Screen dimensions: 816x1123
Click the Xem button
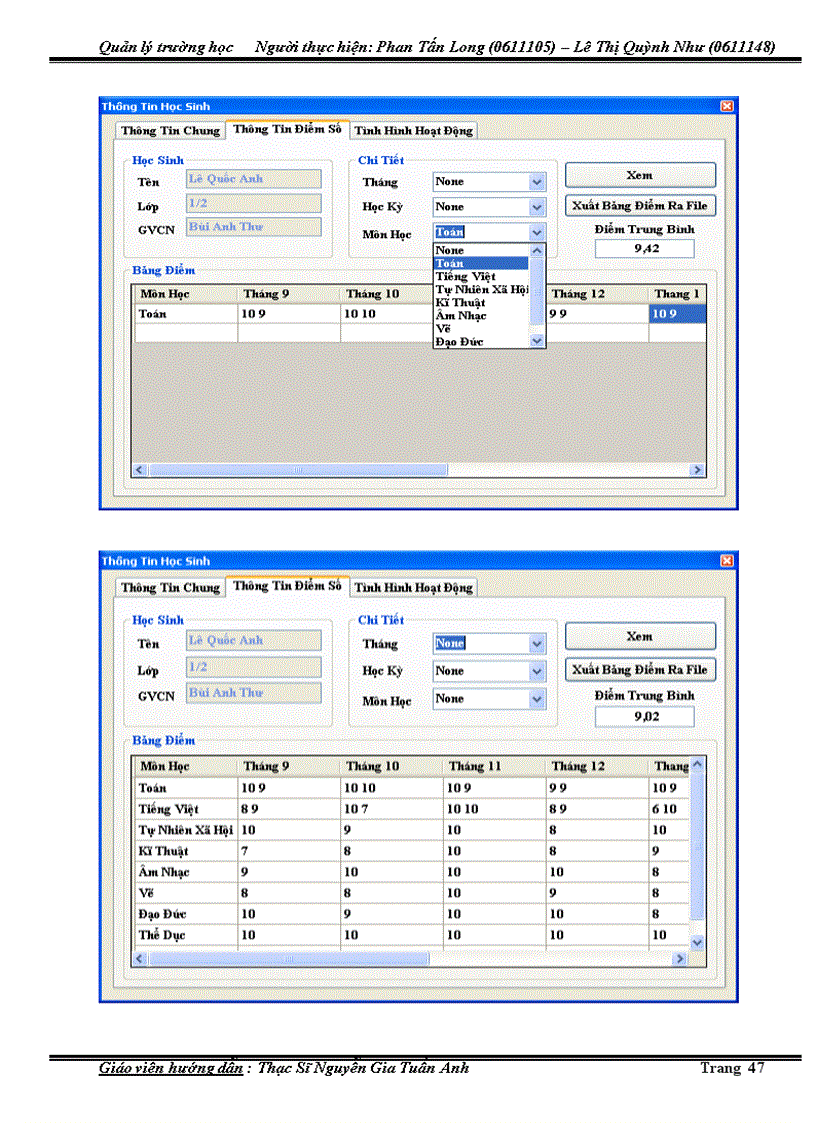coord(639,174)
